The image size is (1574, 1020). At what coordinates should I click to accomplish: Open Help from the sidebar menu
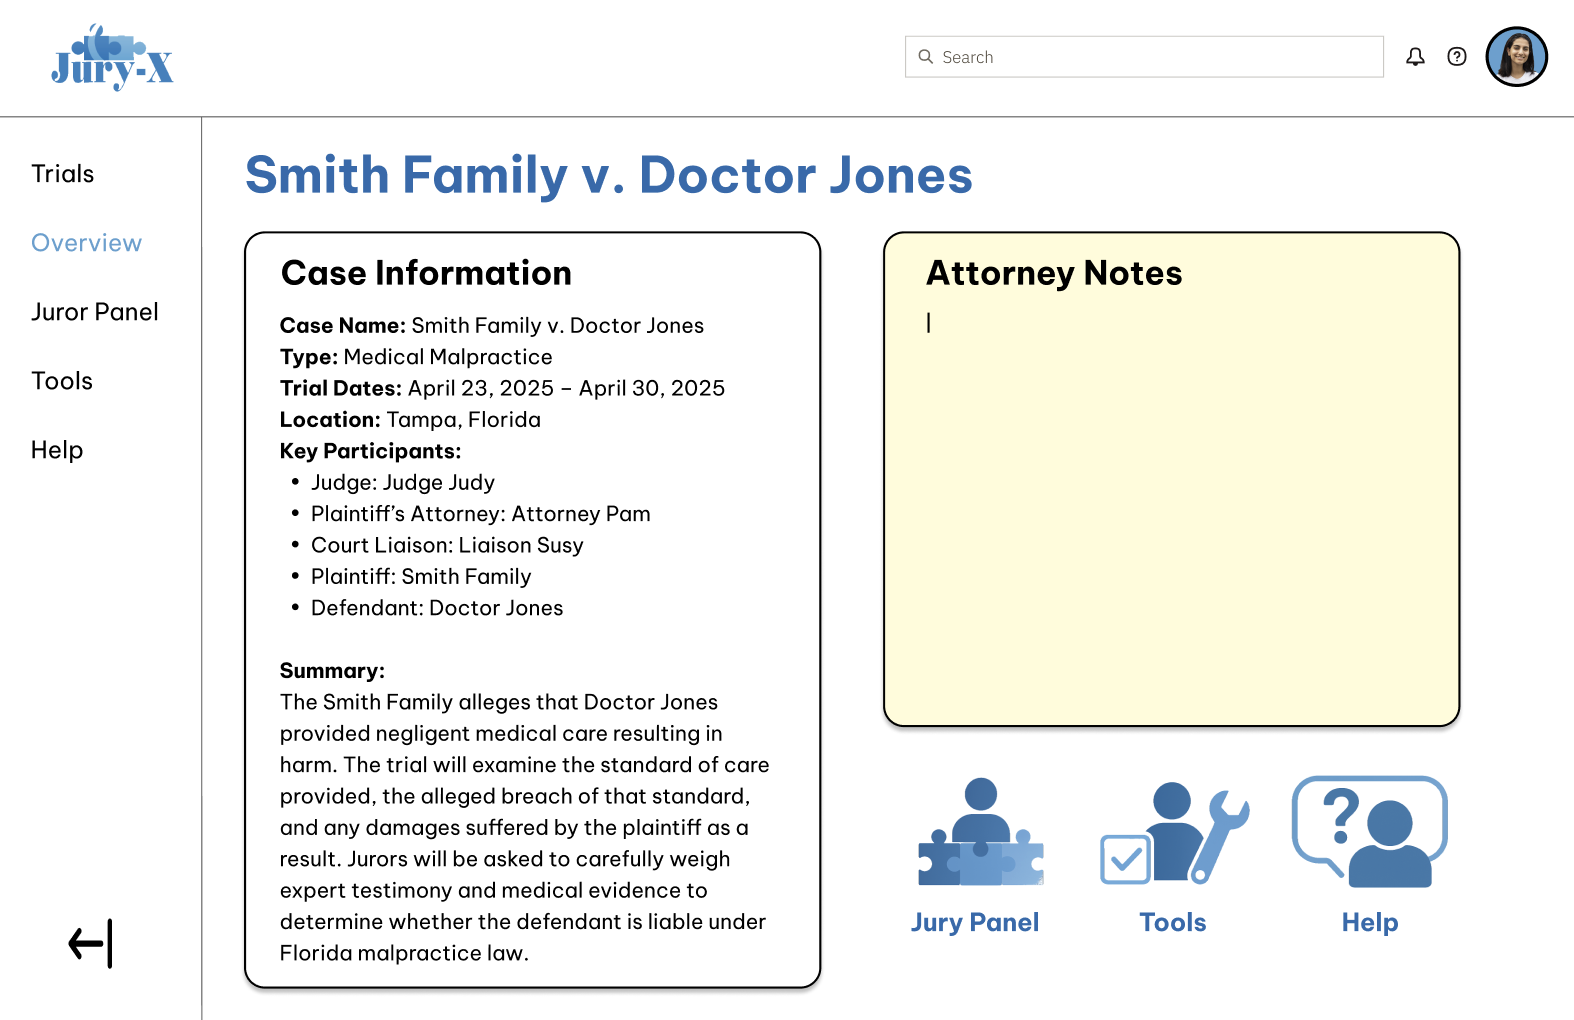pos(57,450)
